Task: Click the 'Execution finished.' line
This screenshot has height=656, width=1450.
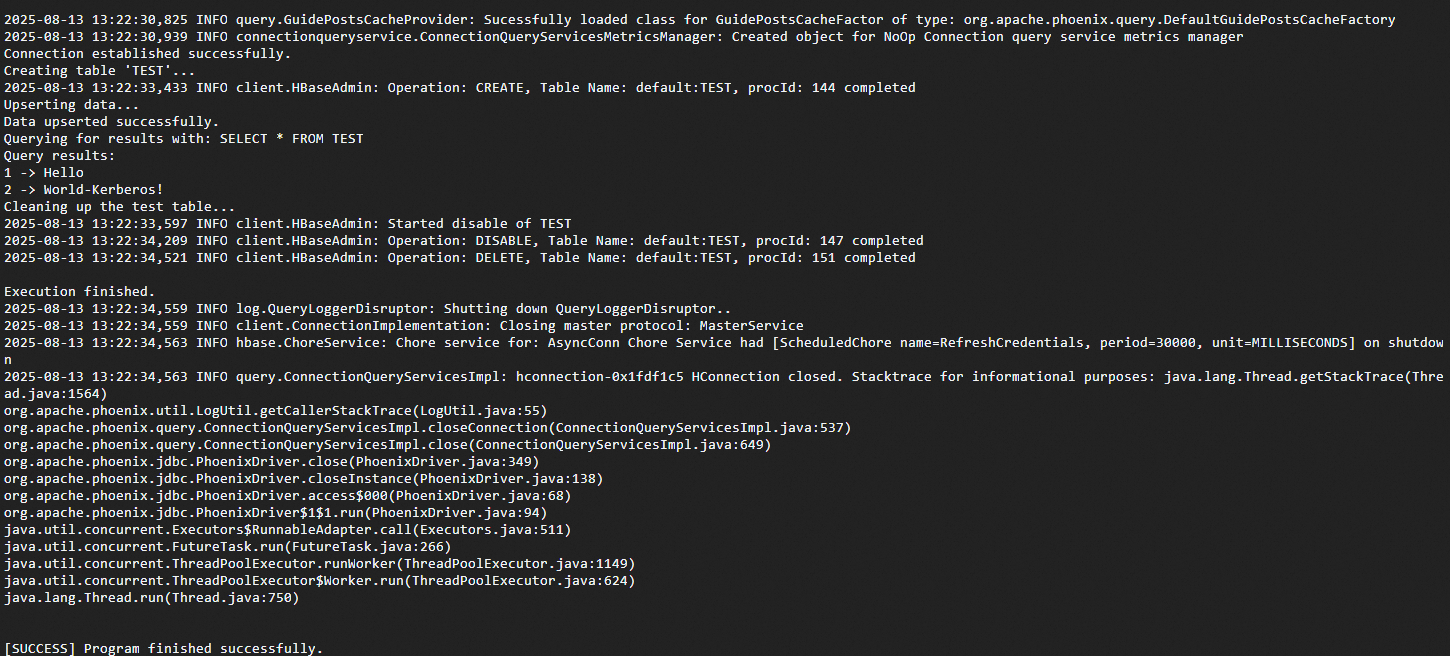Action: 79,292
